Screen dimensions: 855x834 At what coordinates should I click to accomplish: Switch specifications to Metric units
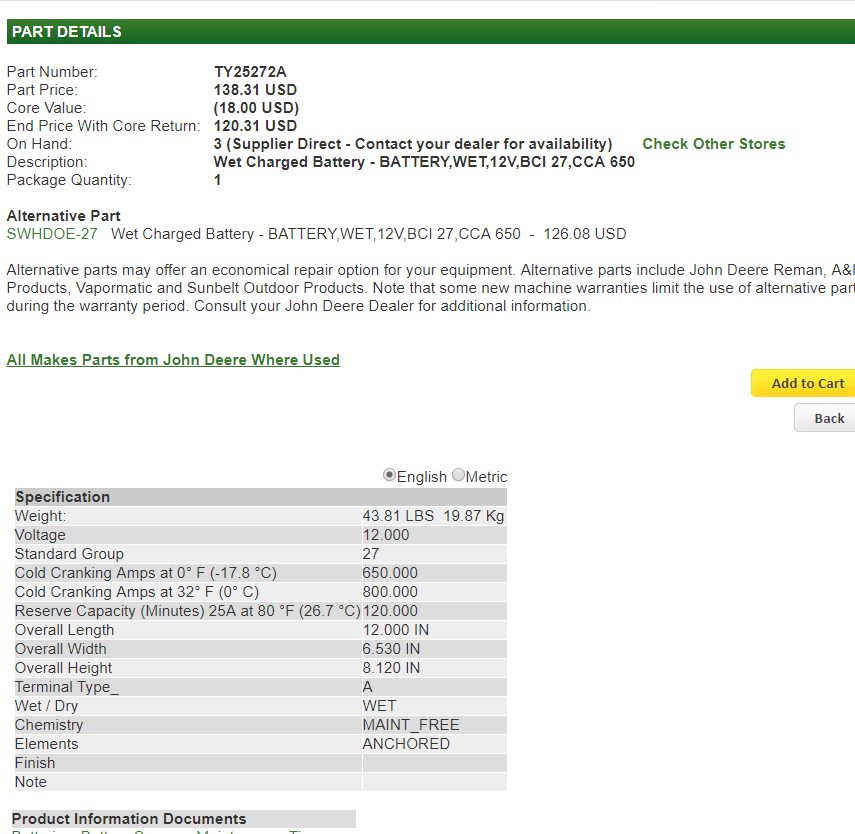tap(459, 476)
